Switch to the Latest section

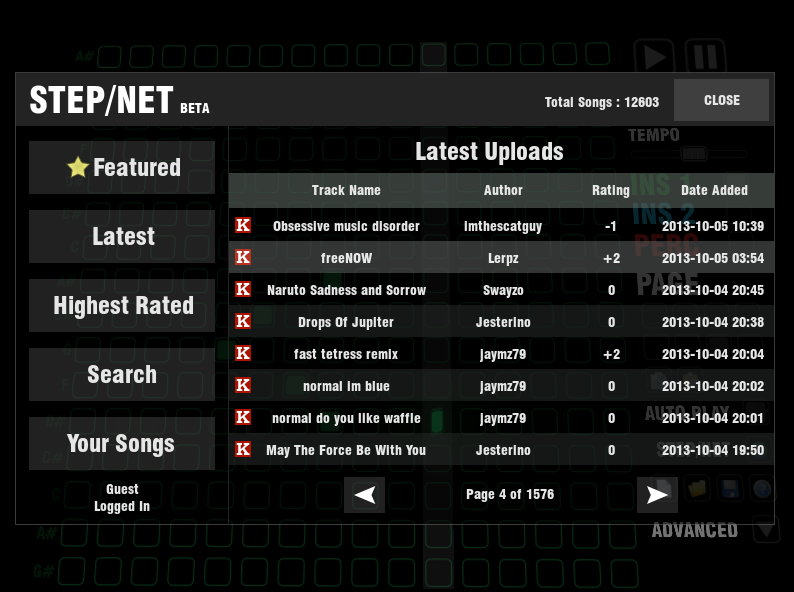(122, 236)
